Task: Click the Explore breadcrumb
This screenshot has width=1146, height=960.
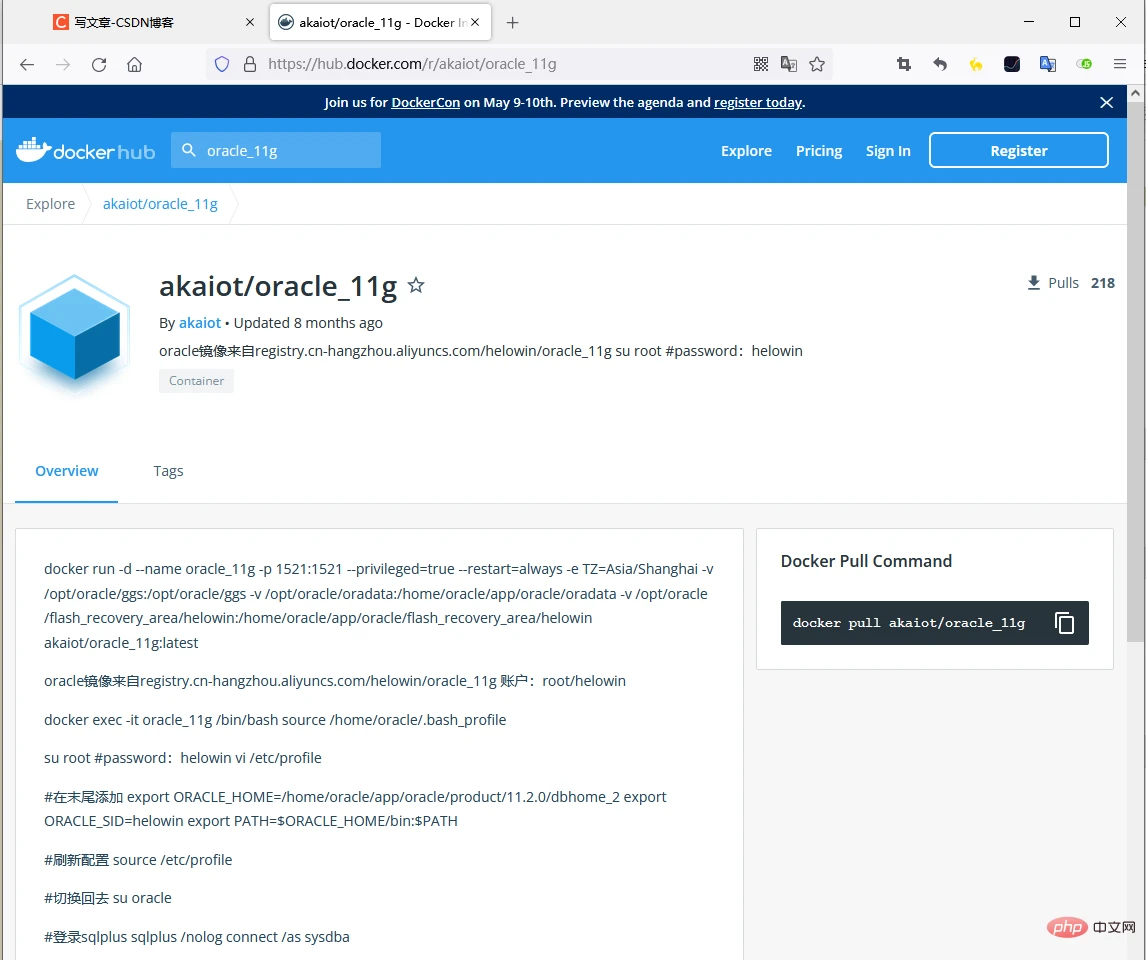Action: [50, 204]
